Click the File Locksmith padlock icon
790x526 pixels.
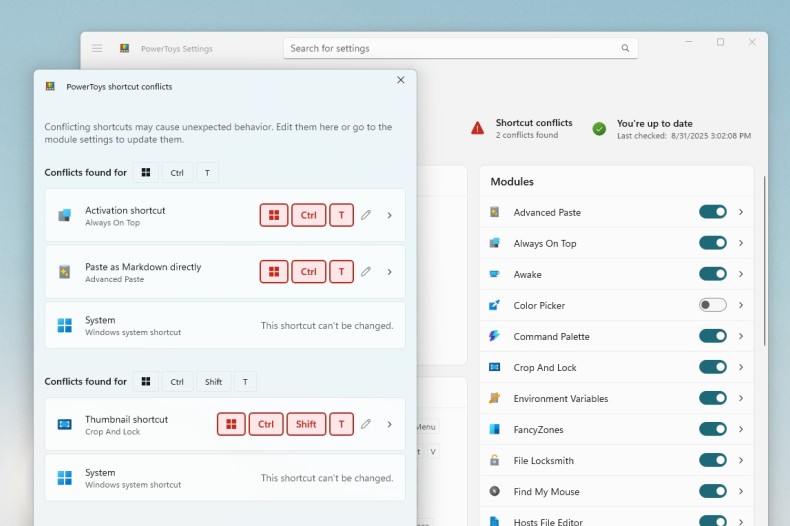point(495,460)
